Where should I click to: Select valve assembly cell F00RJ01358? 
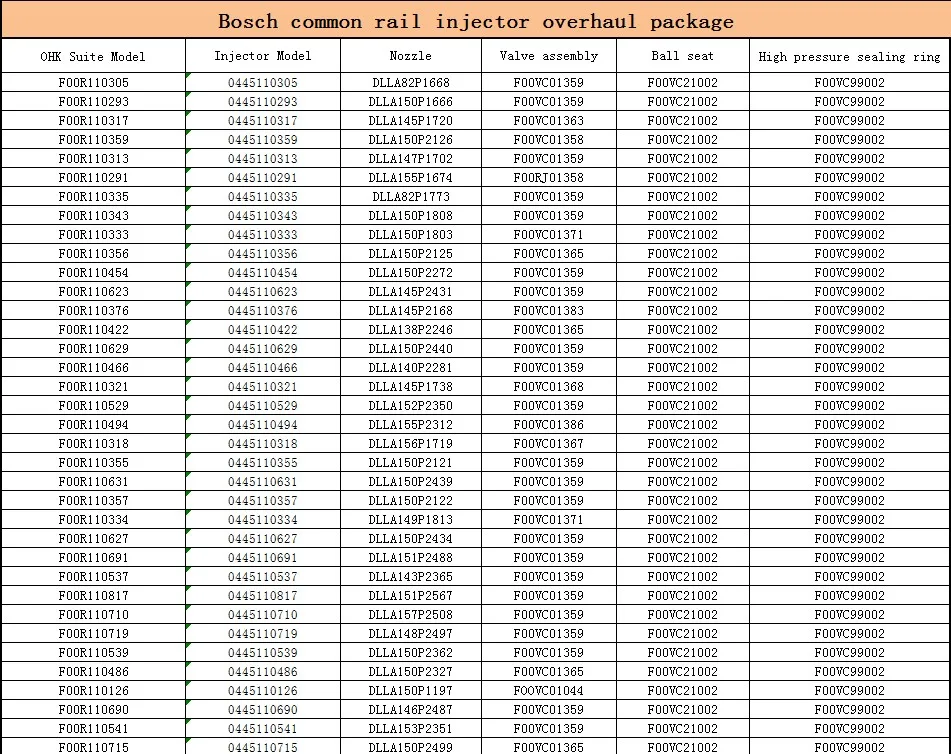tap(549, 178)
